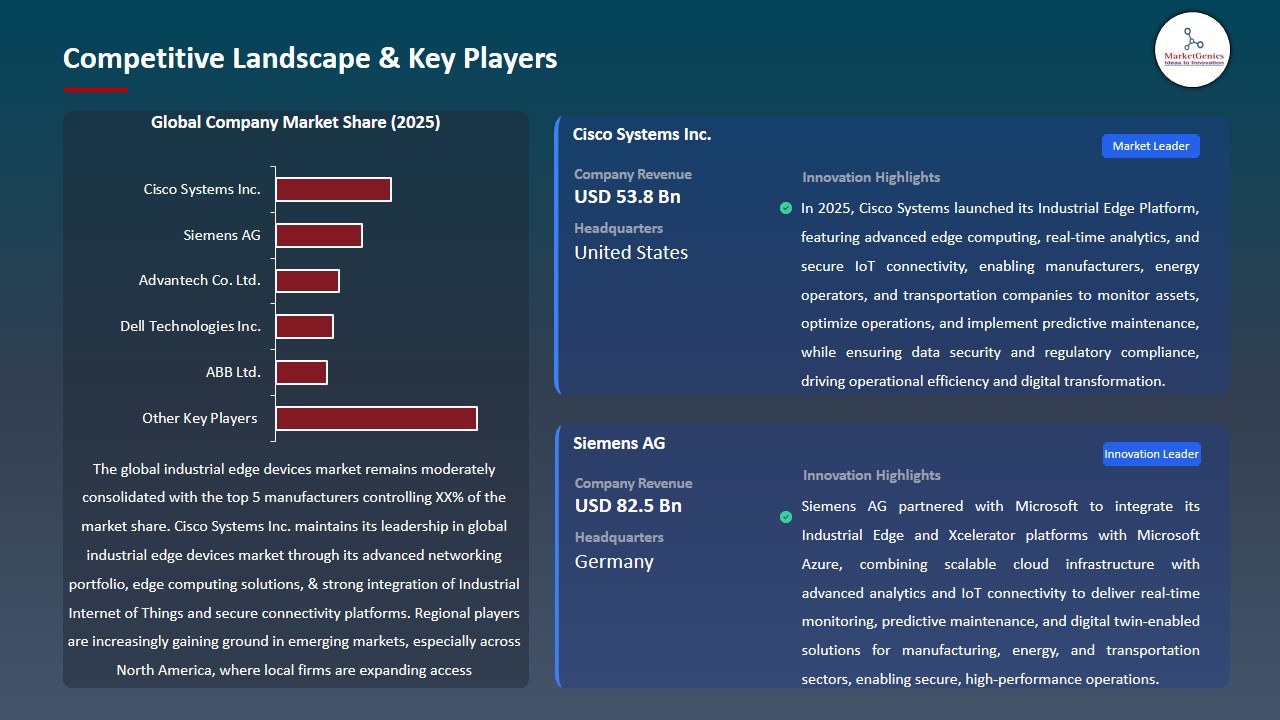
Task: Click the MarketGenics logo
Action: (x=1192, y=50)
